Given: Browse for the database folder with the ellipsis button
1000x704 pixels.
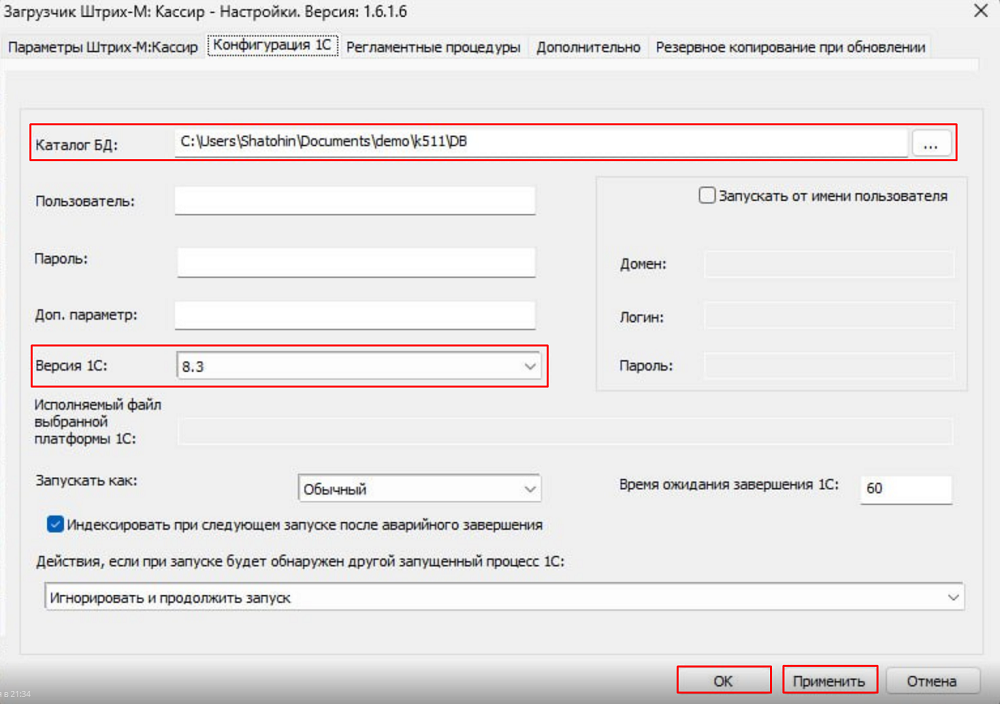Looking at the screenshot, I should point(931,143).
